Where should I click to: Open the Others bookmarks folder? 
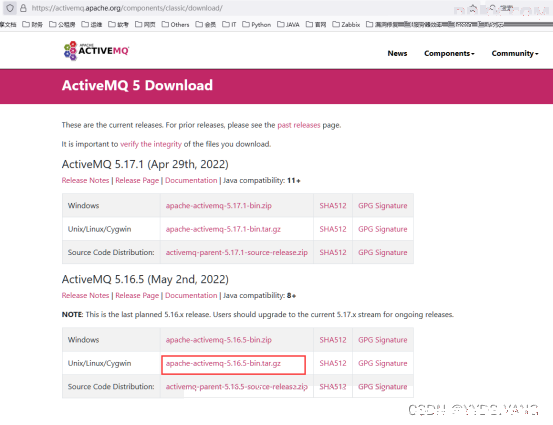[x=175, y=24]
